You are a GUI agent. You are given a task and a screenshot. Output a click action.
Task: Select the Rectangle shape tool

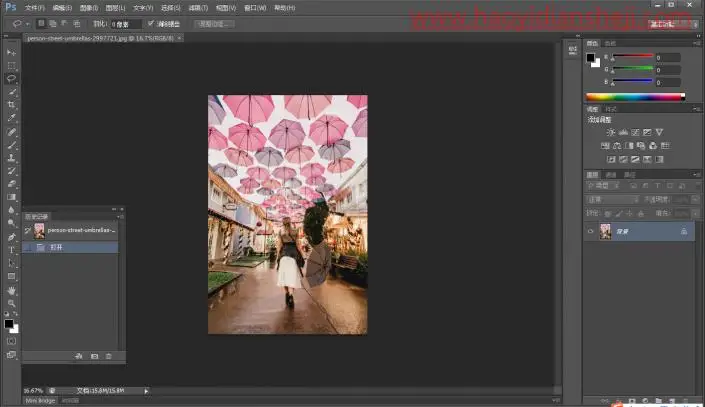pos(11,276)
